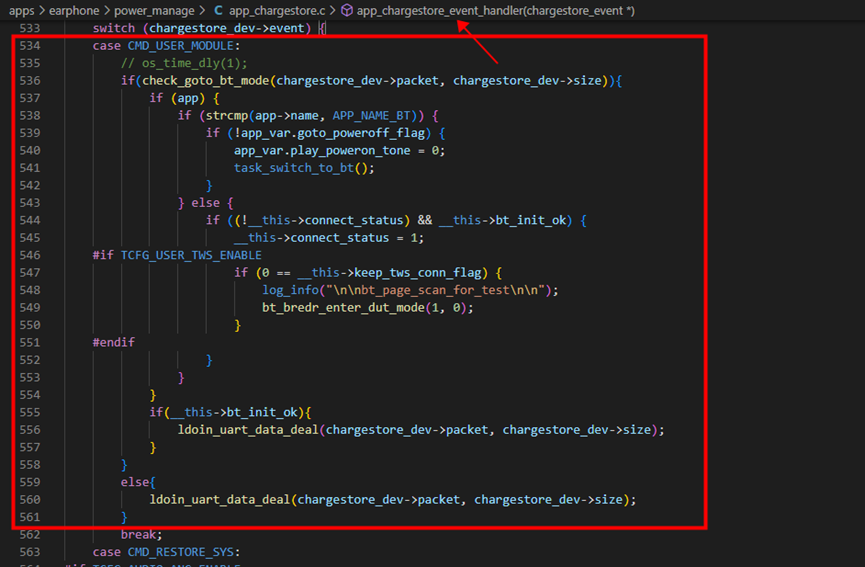Click the 'CMD_USER_MODULE' case label
Image resolution: width=865 pixels, height=567 pixels.
click(x=180, y=46)
